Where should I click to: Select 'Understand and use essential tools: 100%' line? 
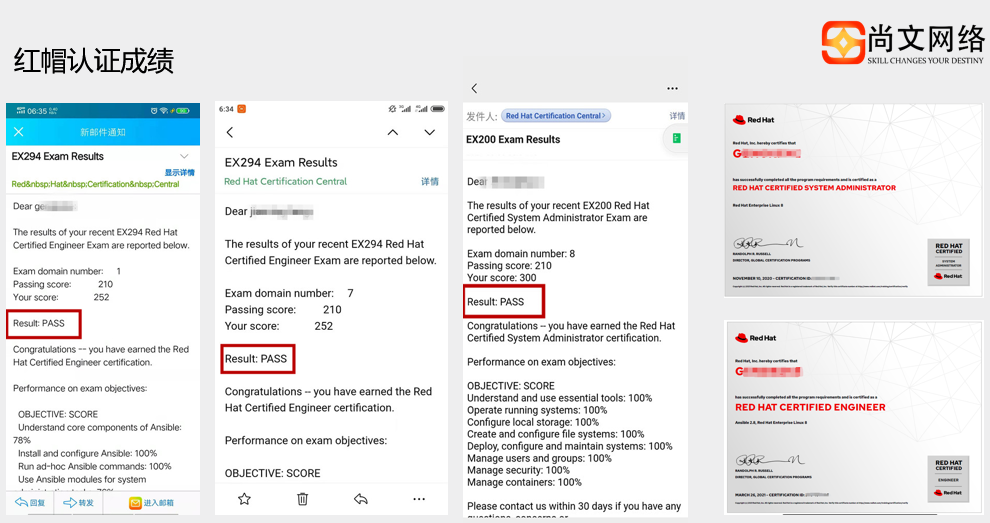click(x=559, y=398)
